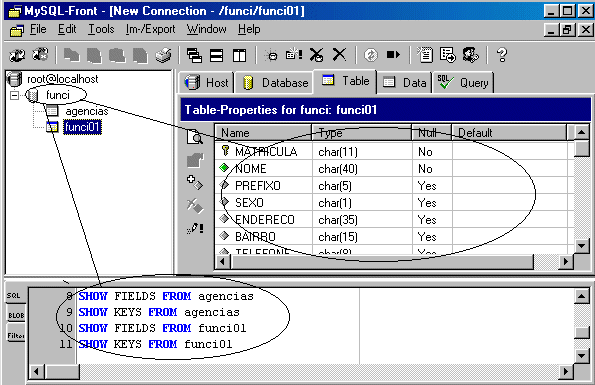The height and width of the screenshot is (385, 595).
Task: Click the disconnect toolbar icon beside connect
Action: click(x=40, y=55)
